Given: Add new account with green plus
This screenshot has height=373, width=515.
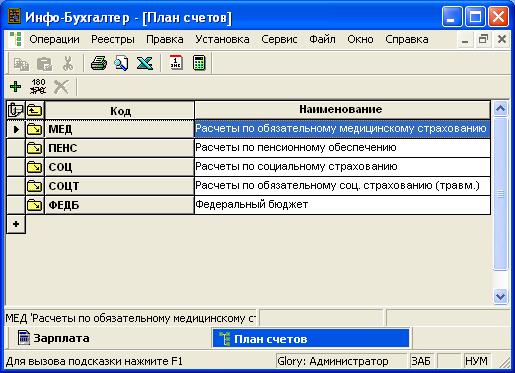Looking at the screenshot, I should (15, 87).
